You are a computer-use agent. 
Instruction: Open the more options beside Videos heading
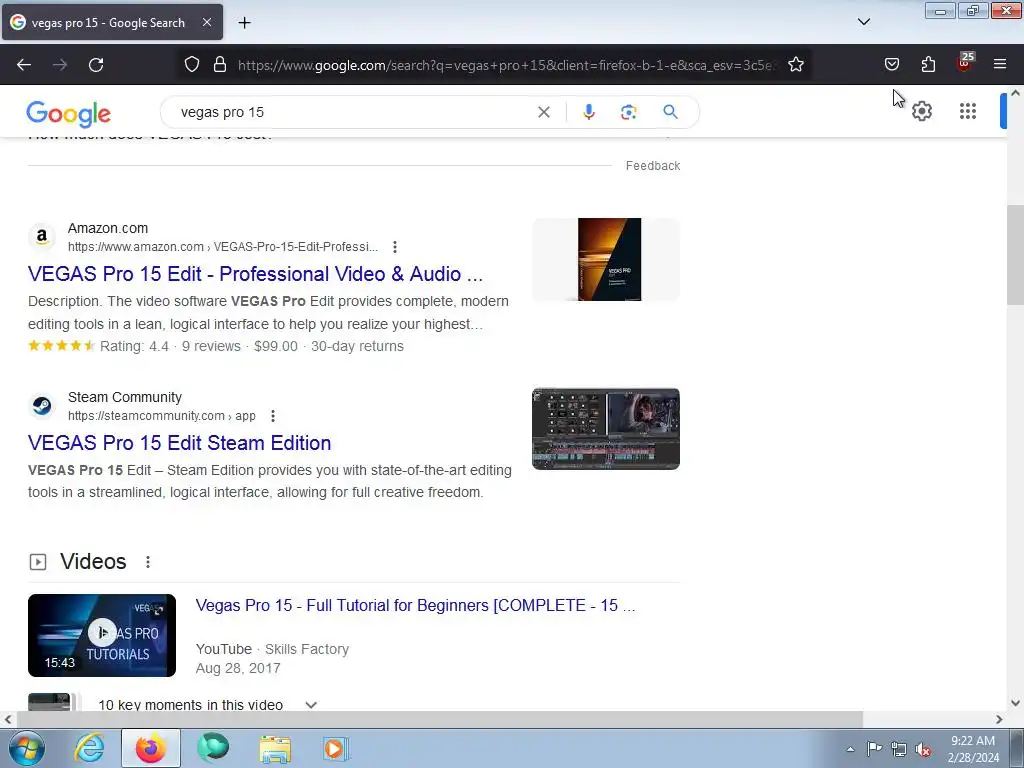click(x=148, y=562)
